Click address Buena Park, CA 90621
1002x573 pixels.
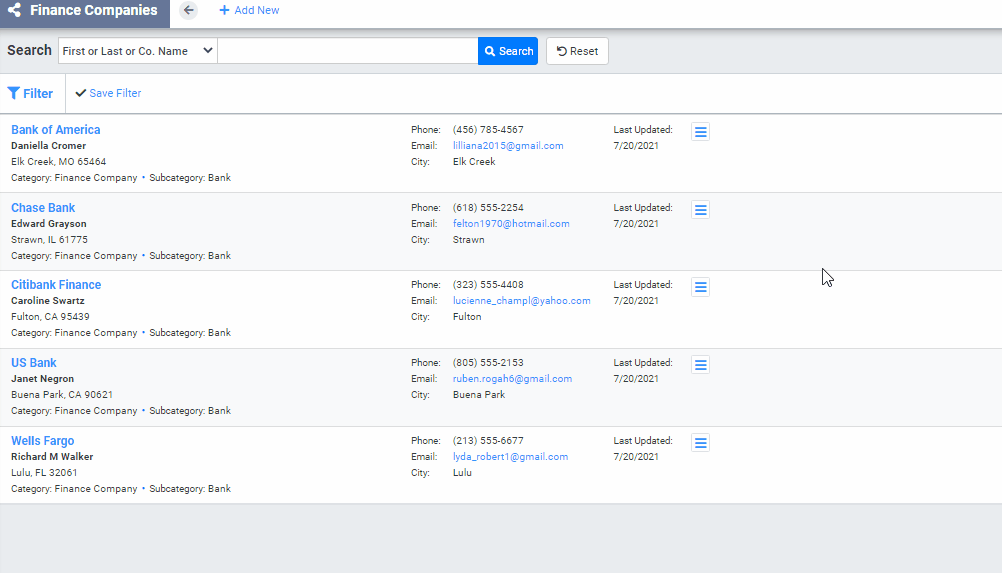pos(62,395)
